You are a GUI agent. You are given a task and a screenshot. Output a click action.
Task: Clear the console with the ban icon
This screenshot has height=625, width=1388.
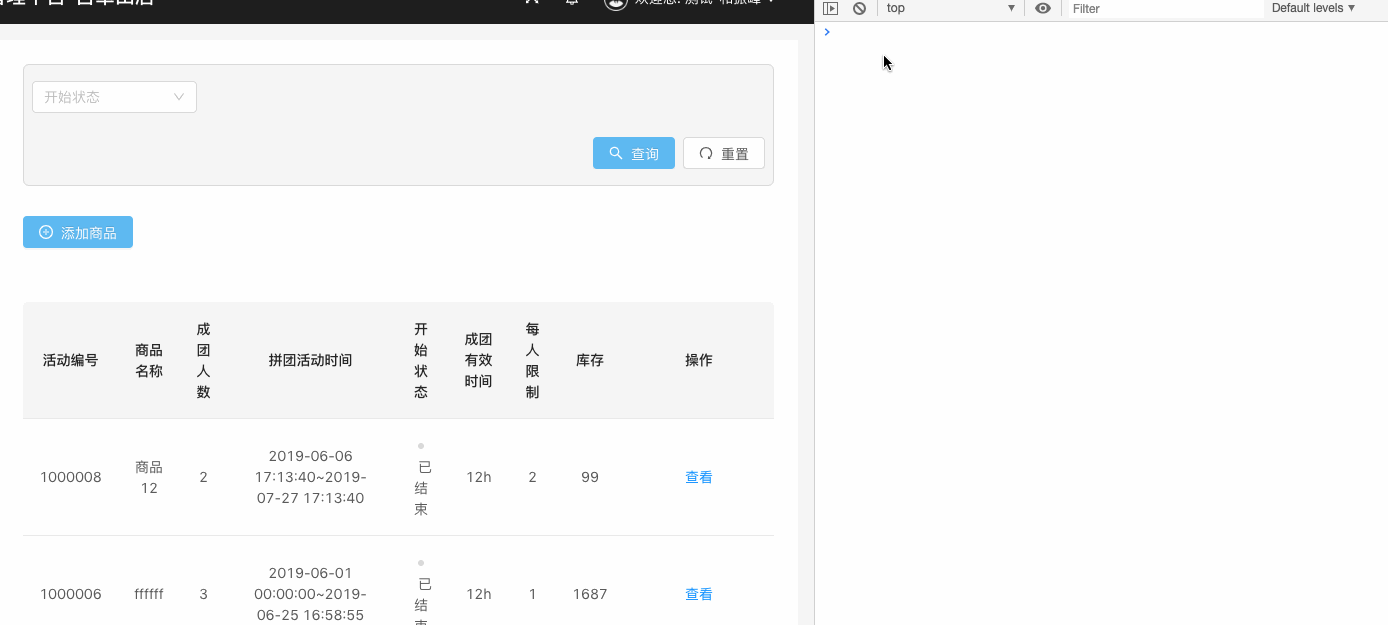pyautogui.click(x=859, y=8)
